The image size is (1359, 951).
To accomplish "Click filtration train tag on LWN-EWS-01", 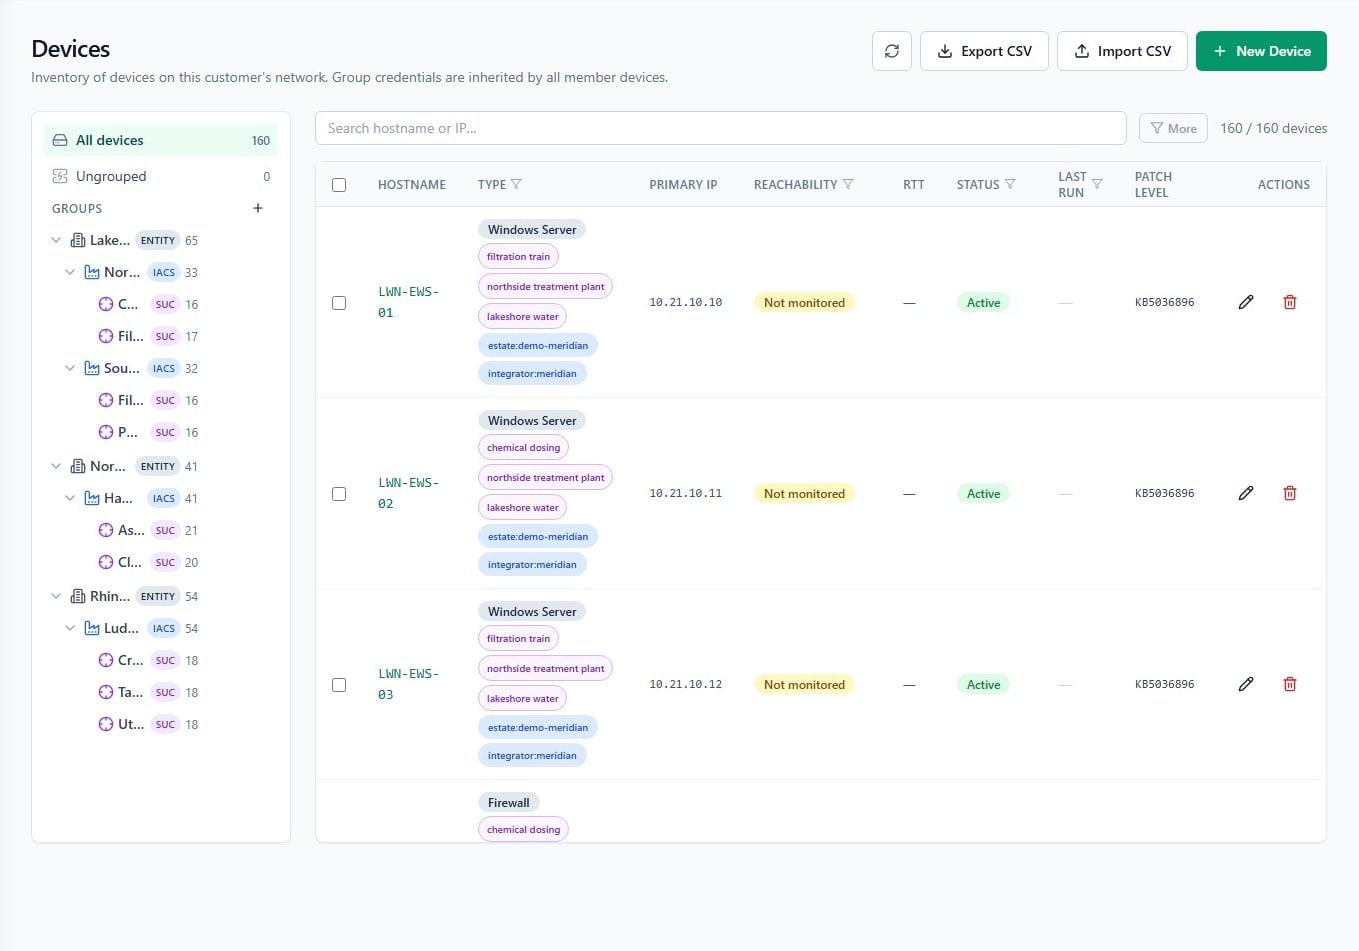I will pos(518,257).
